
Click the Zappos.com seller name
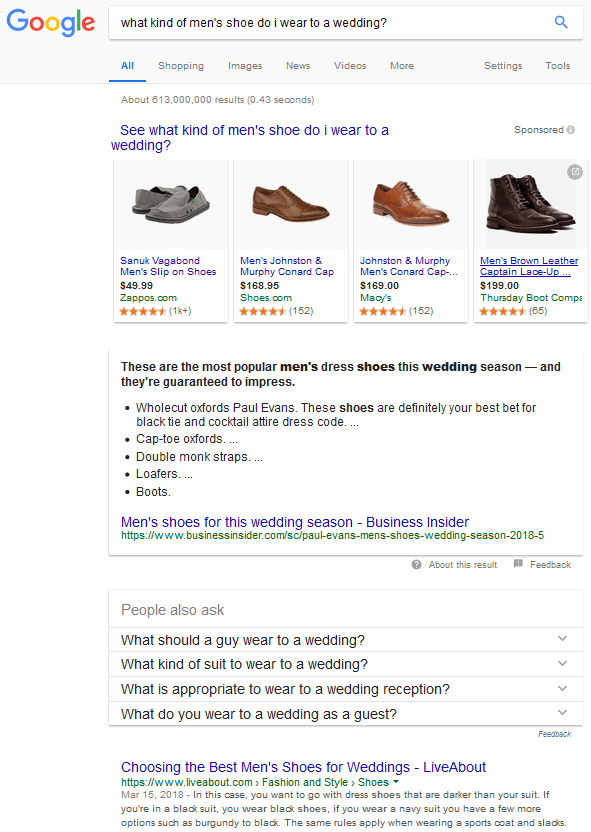pos(149,298)
